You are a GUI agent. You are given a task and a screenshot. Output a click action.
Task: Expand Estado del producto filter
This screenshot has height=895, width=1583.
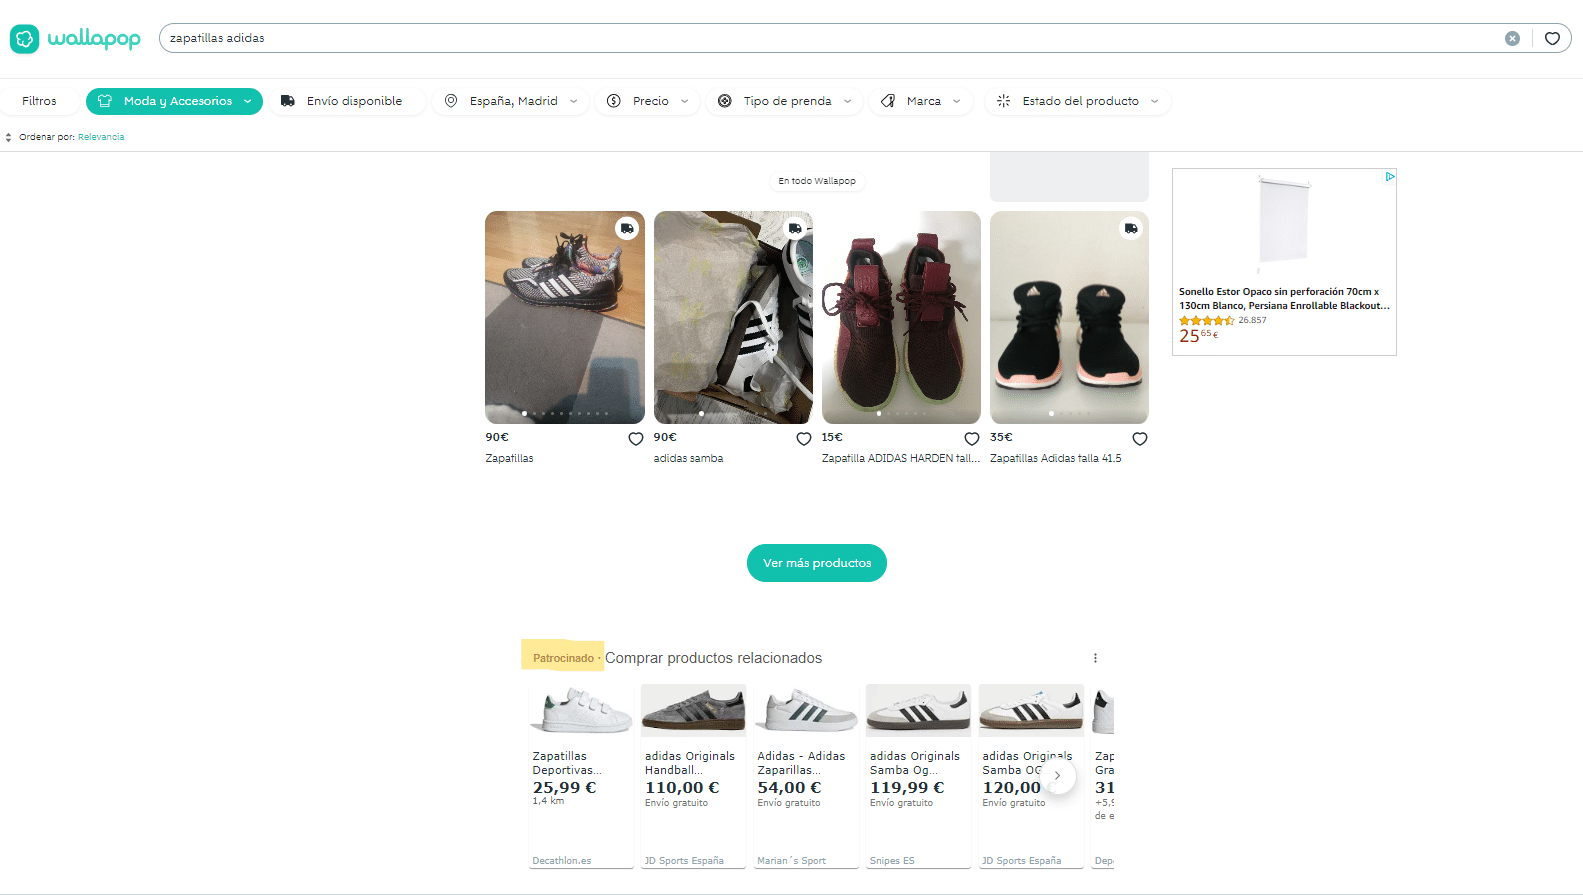pyautogui.click(x=1078, y=101)
